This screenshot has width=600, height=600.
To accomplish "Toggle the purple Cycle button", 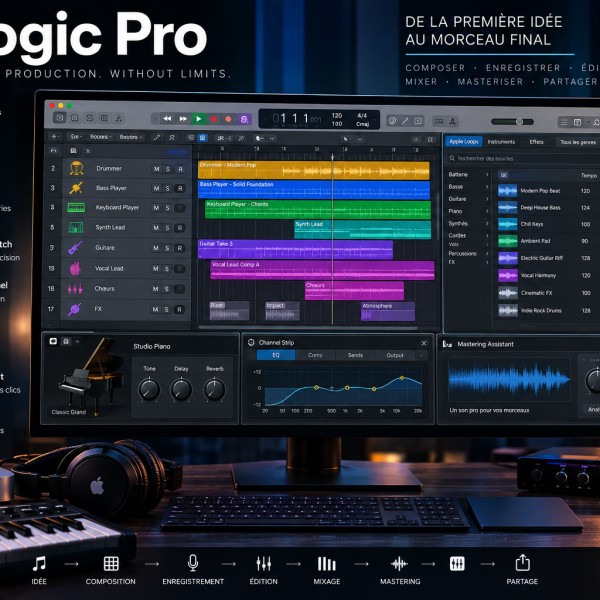I will click(x=244, y=119).
